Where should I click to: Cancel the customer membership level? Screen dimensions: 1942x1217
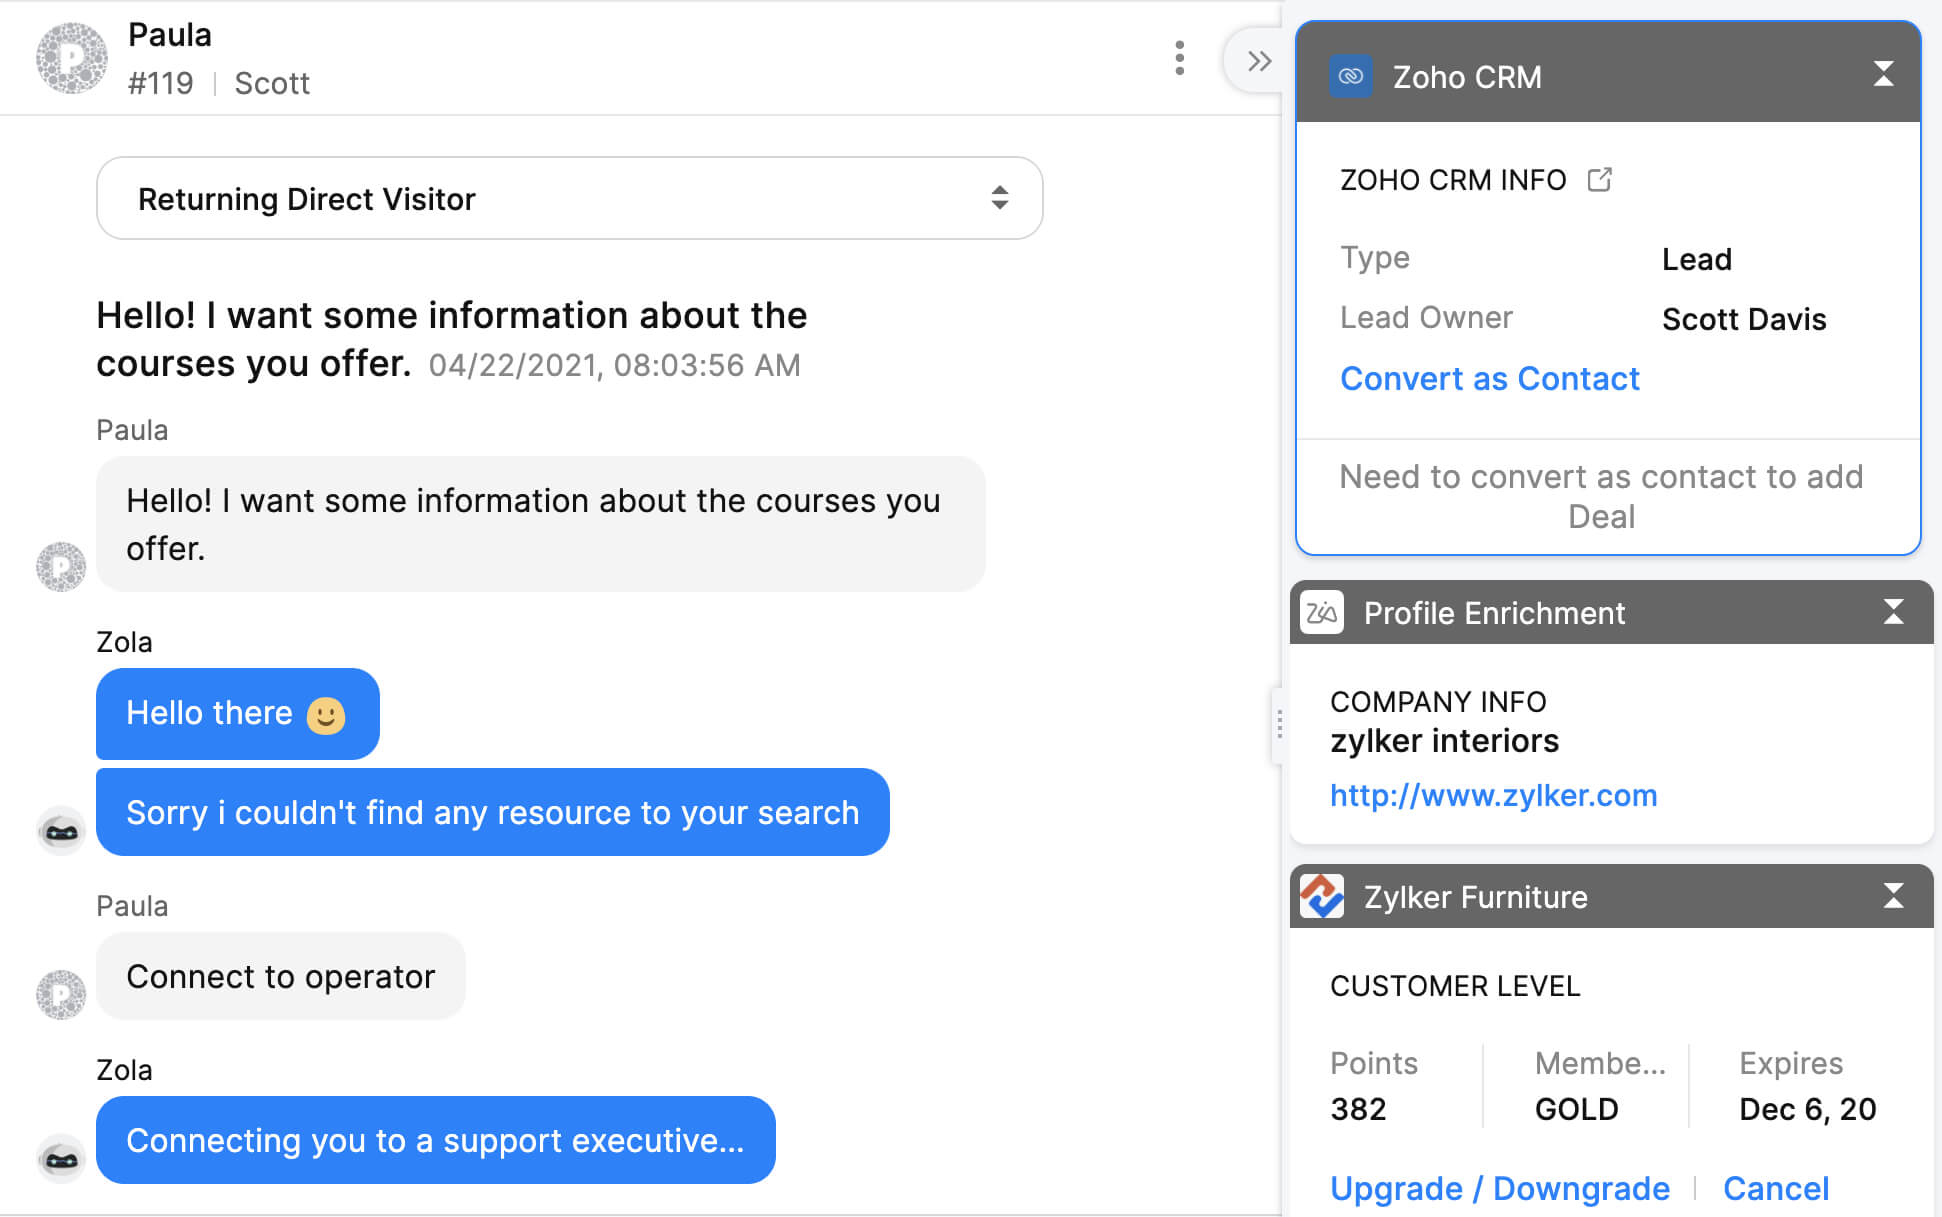(x=1775, y=1188)
